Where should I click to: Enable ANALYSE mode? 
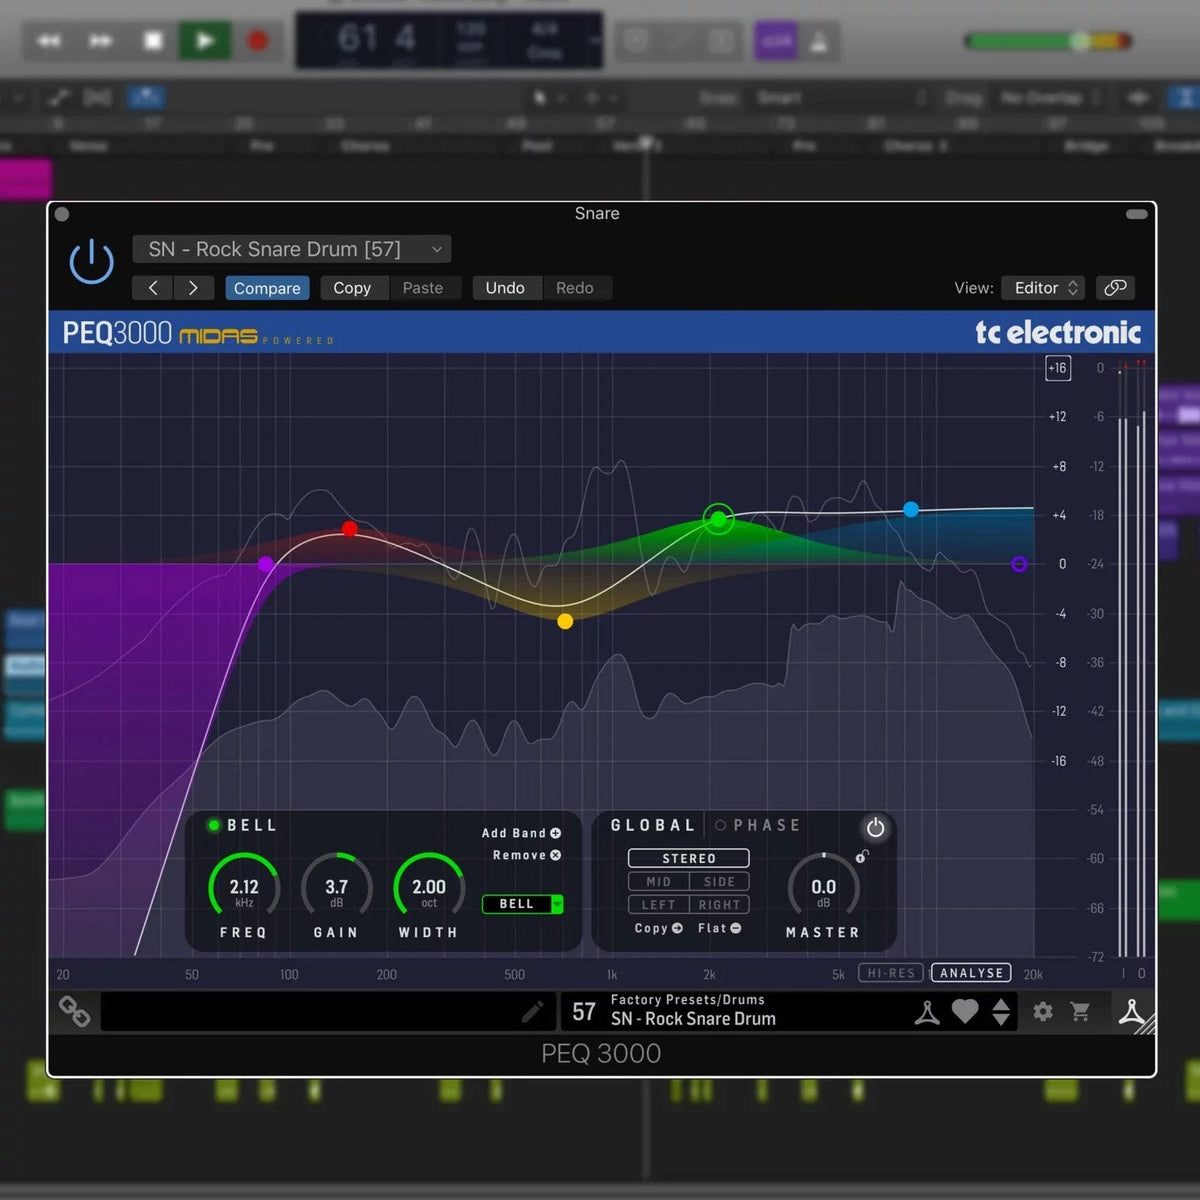[969, 972]
